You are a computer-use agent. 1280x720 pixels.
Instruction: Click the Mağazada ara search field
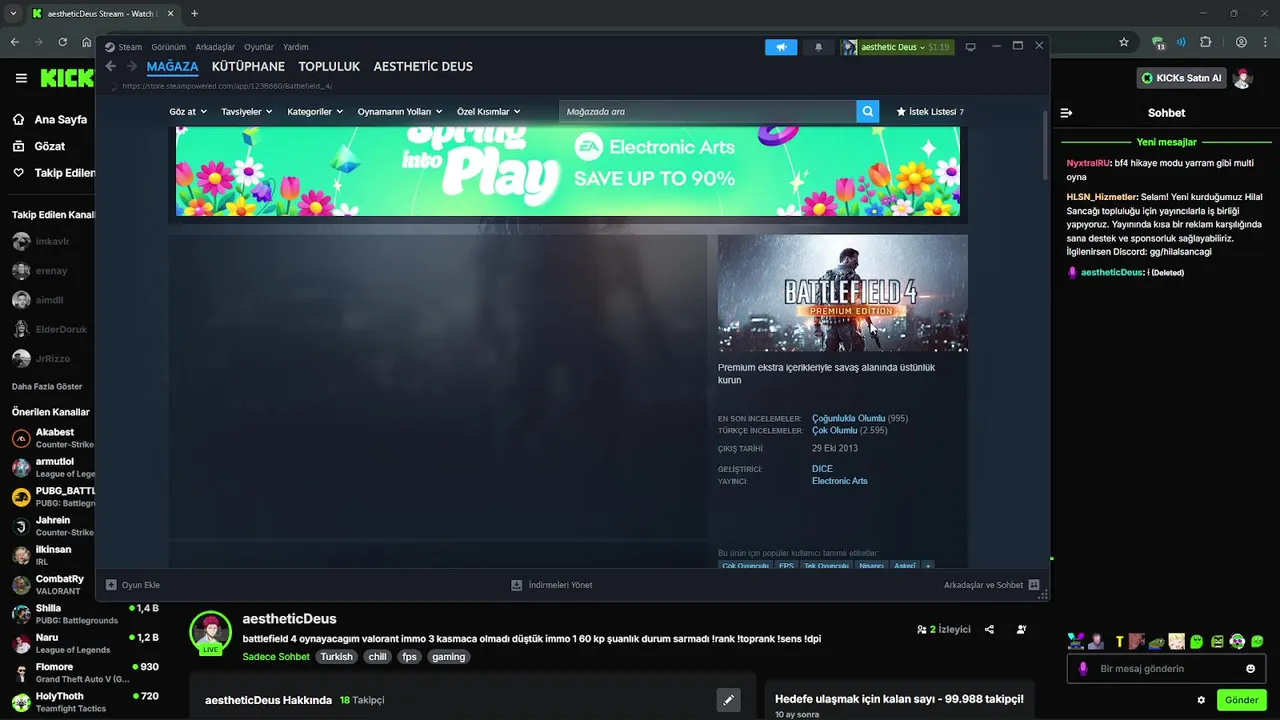(x=708, y=111)
